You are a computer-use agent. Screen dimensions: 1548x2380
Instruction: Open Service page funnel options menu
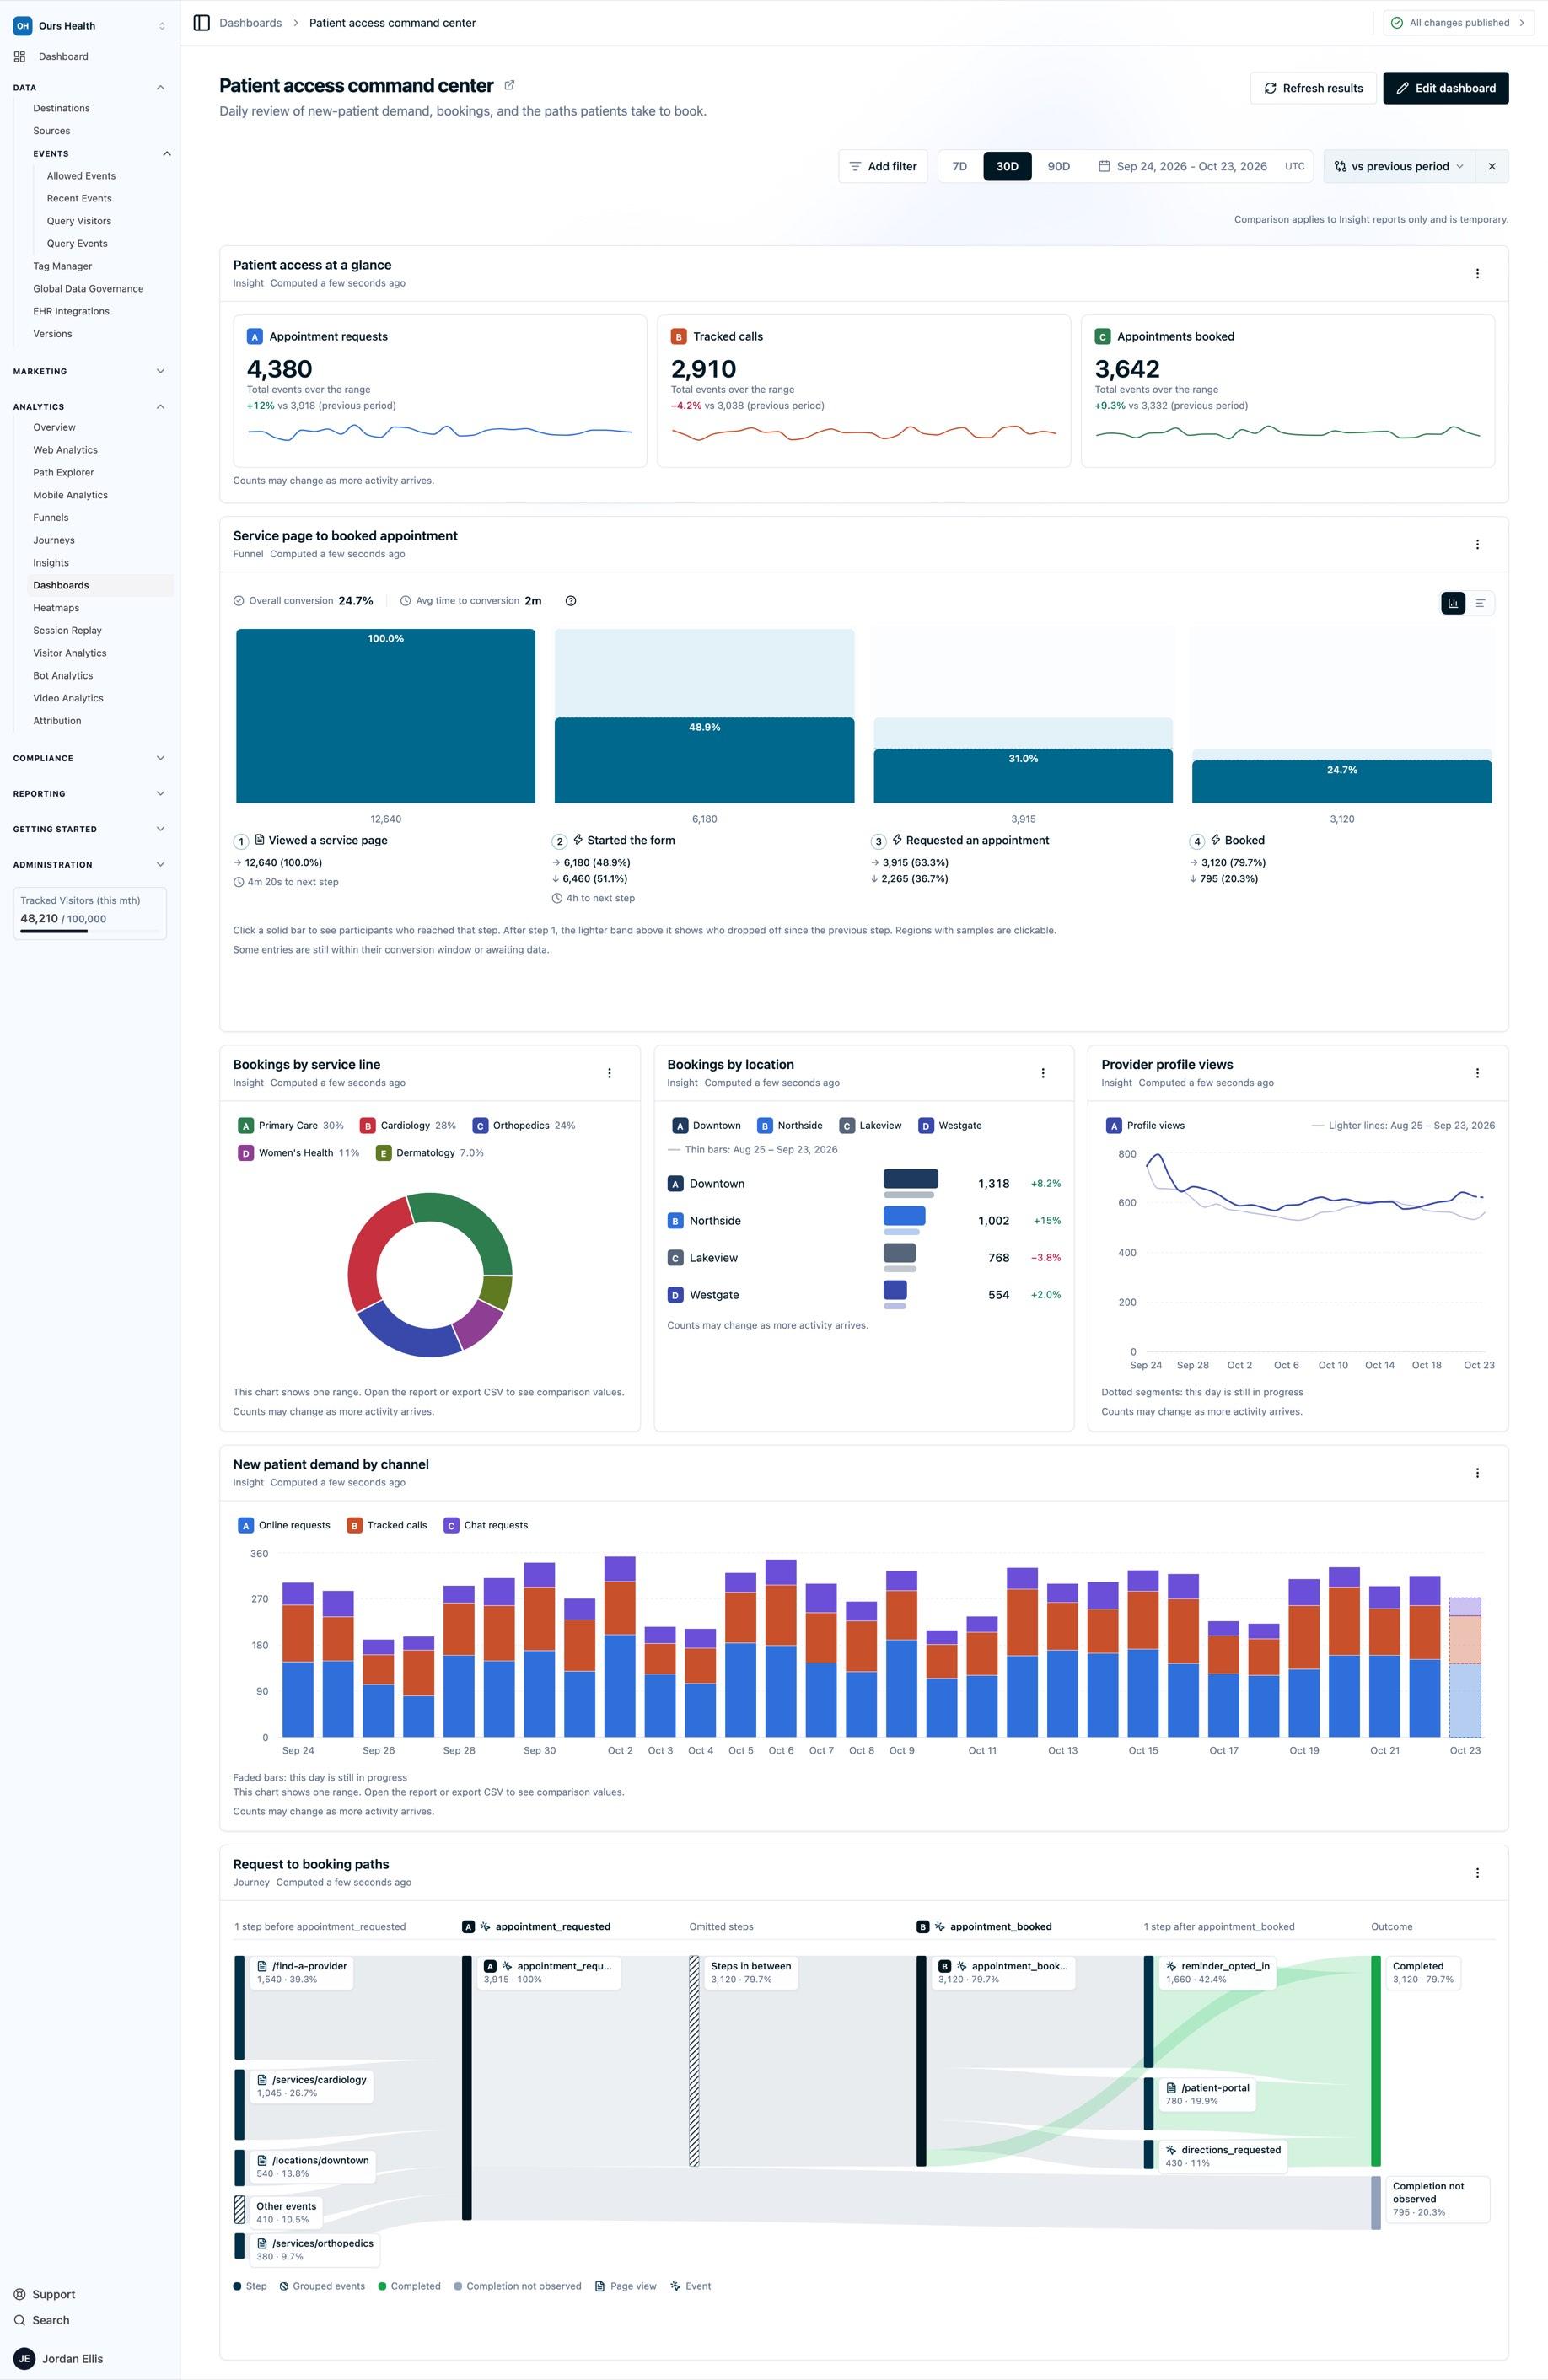point(1477,544)
